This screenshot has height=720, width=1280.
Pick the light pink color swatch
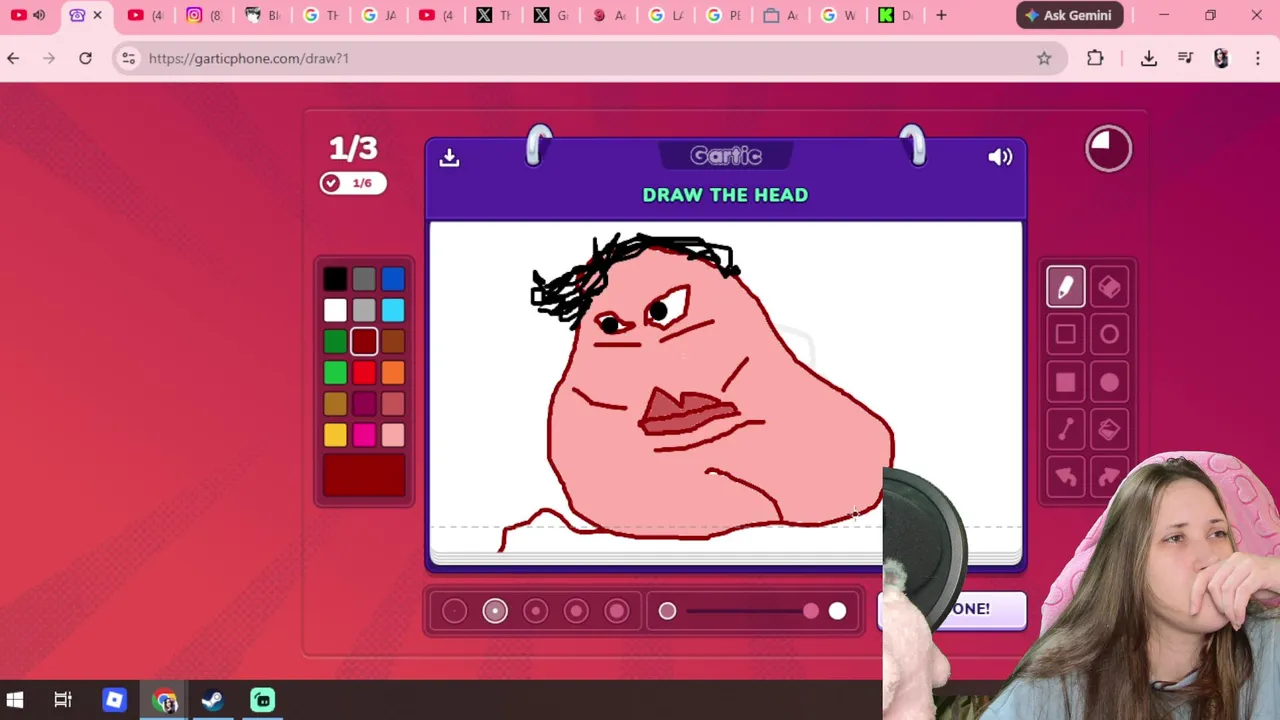(x=393, y=435)
